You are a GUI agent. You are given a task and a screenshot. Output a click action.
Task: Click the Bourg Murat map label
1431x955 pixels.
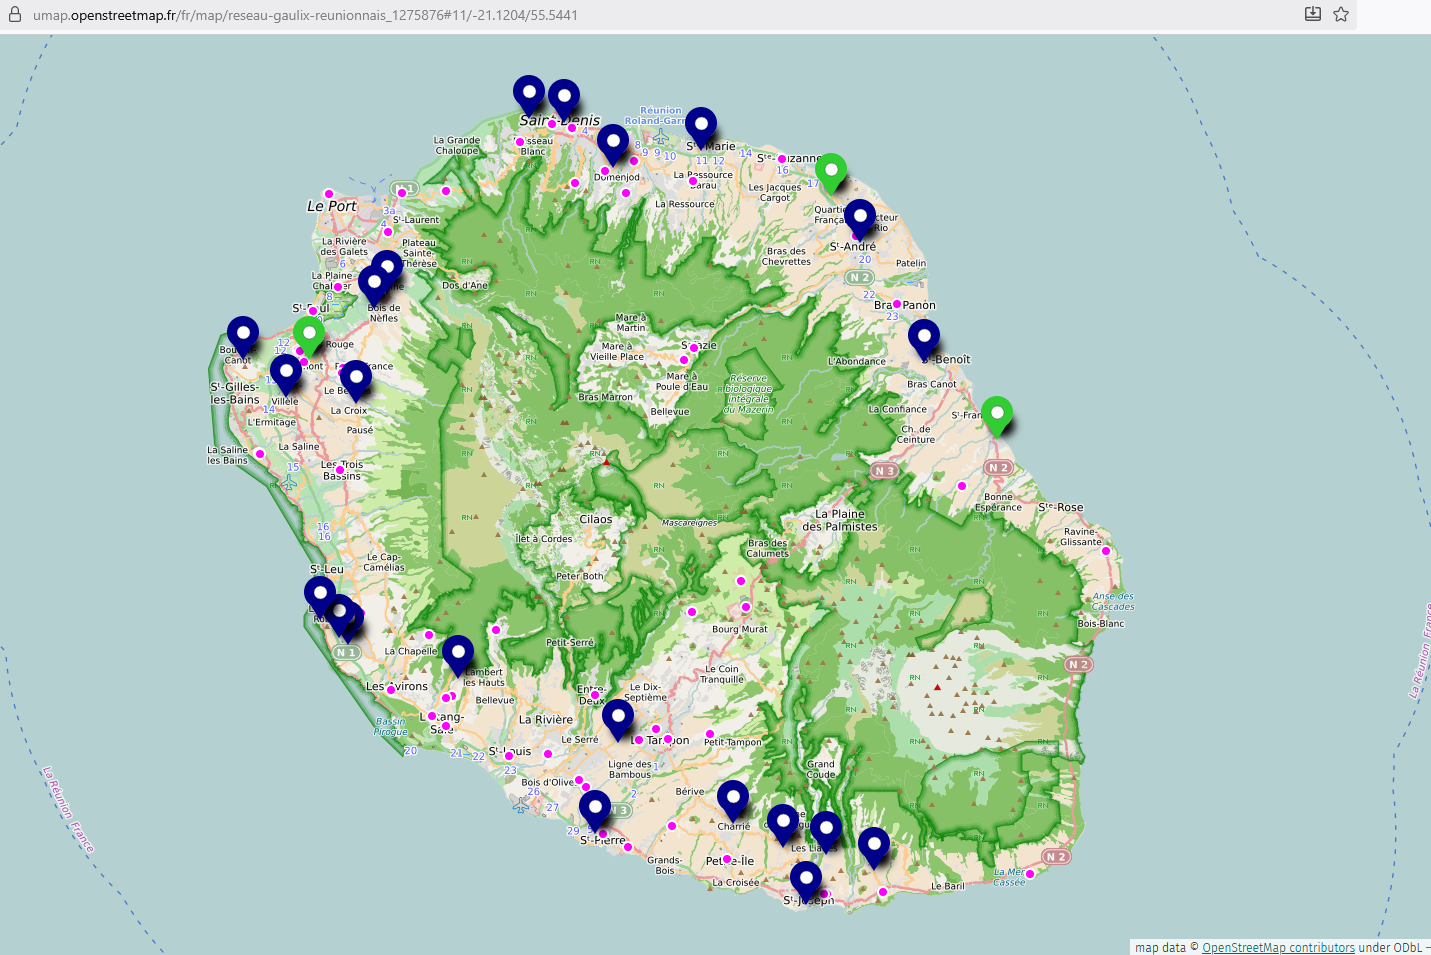pyautogui.click(x=740, y=629)
